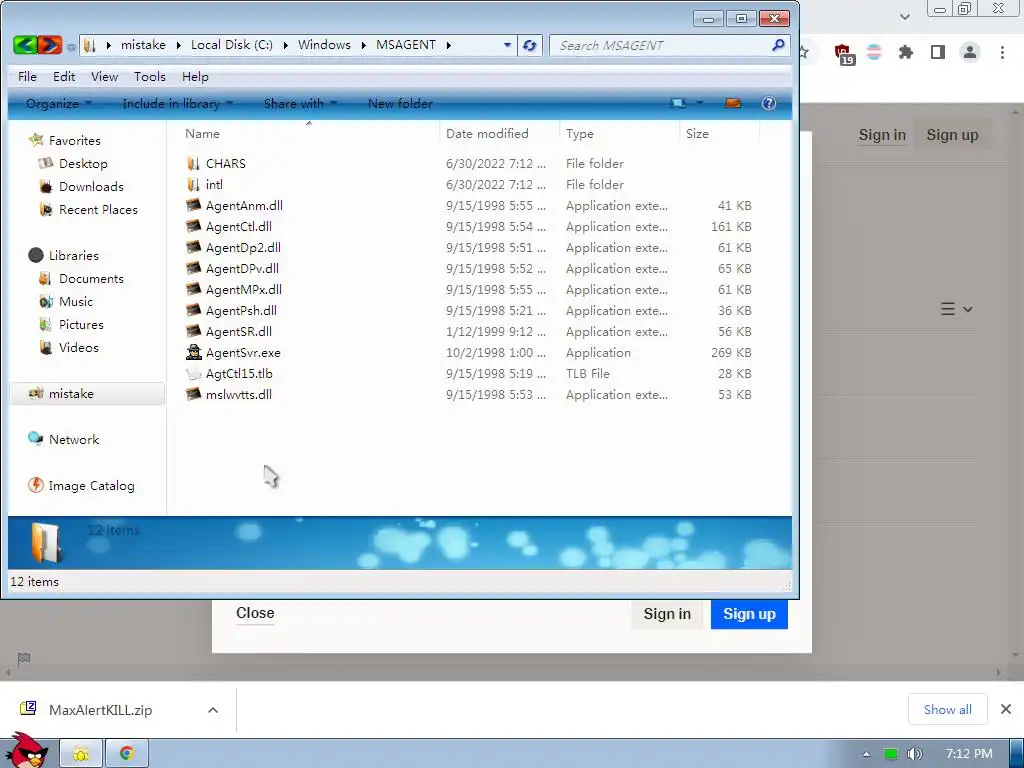Sort by the Type column header
This screenshot has height=768, width=1024.
point(580,133)
